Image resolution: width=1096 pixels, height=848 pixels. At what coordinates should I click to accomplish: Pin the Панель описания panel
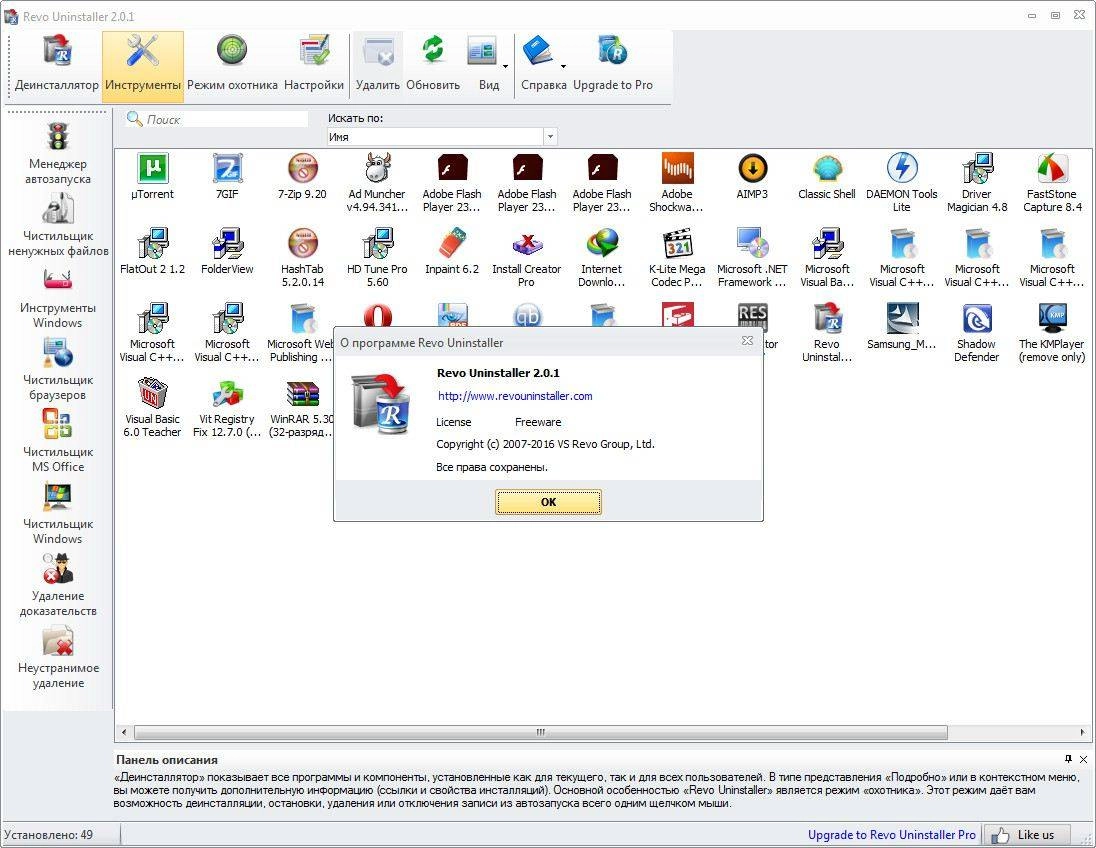pyautogui.click(x=1068, y=759)
